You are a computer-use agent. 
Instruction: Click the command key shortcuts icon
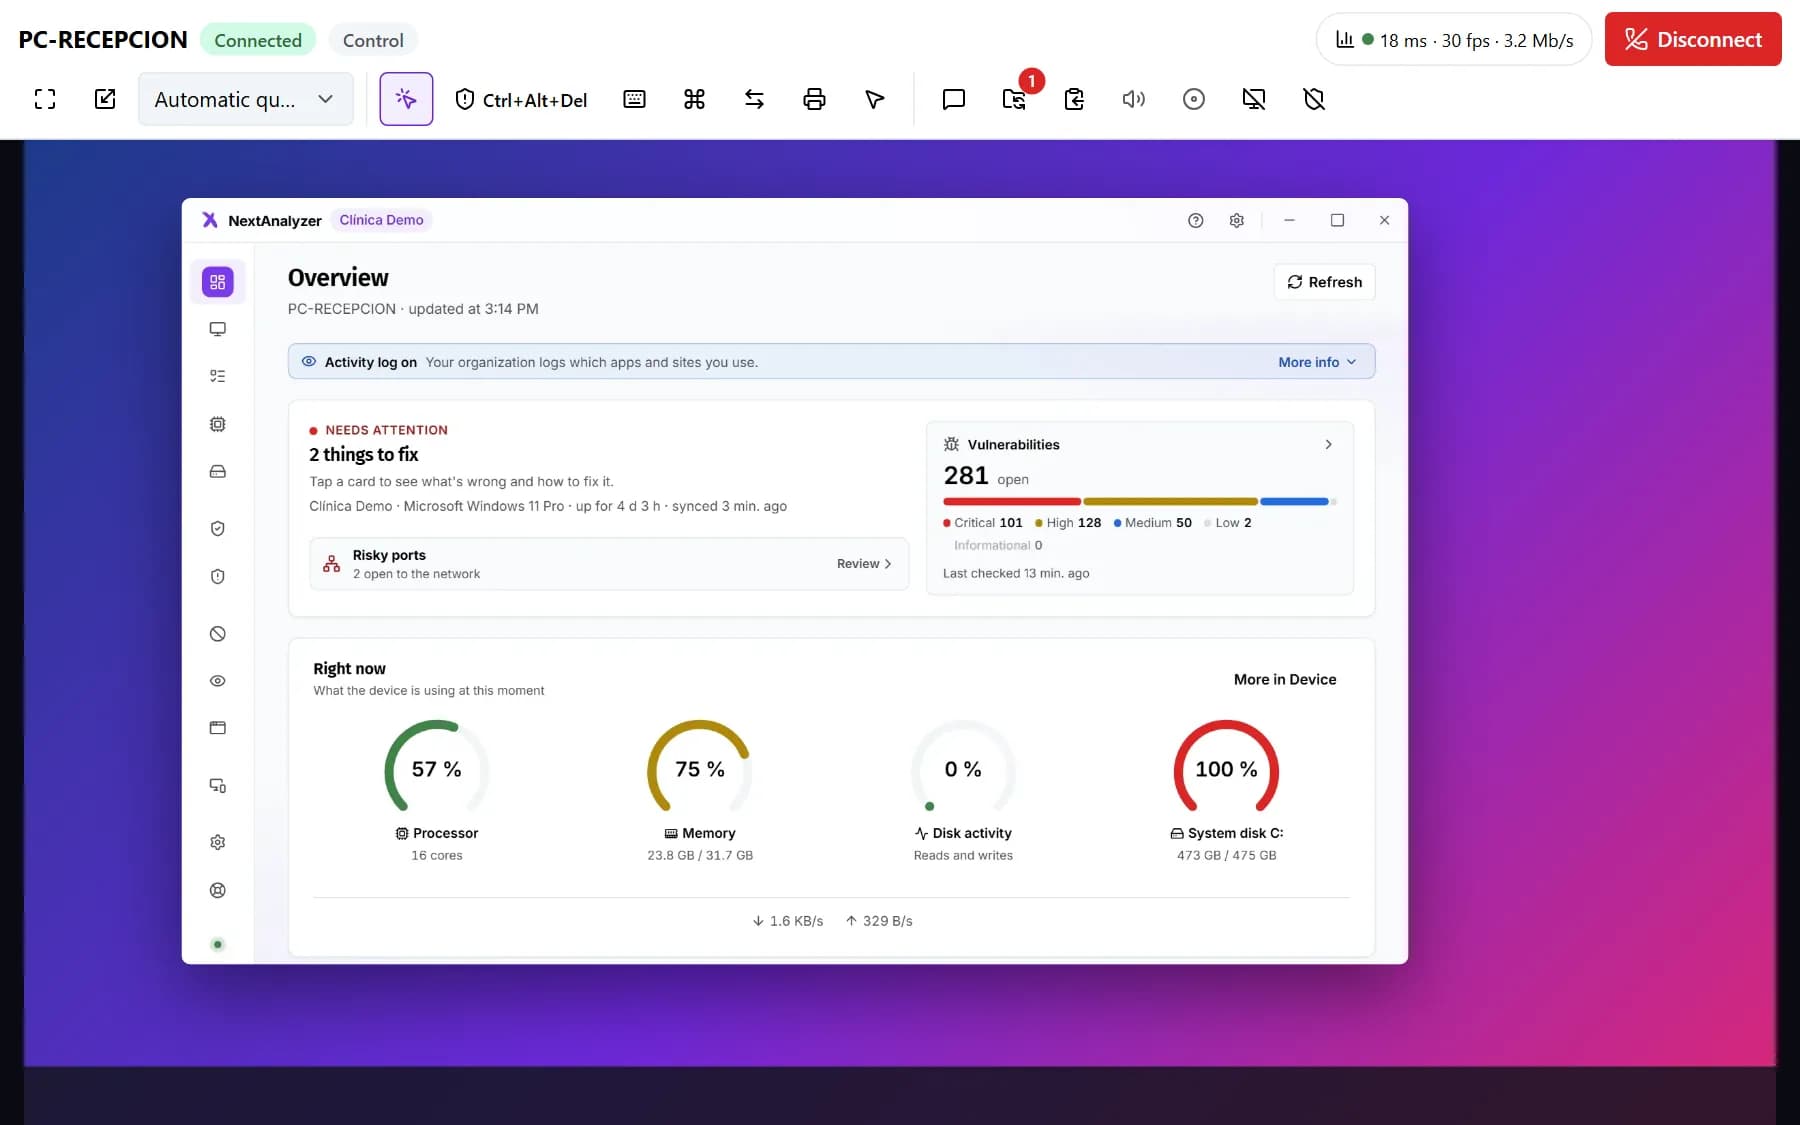(x=694, y=99)
